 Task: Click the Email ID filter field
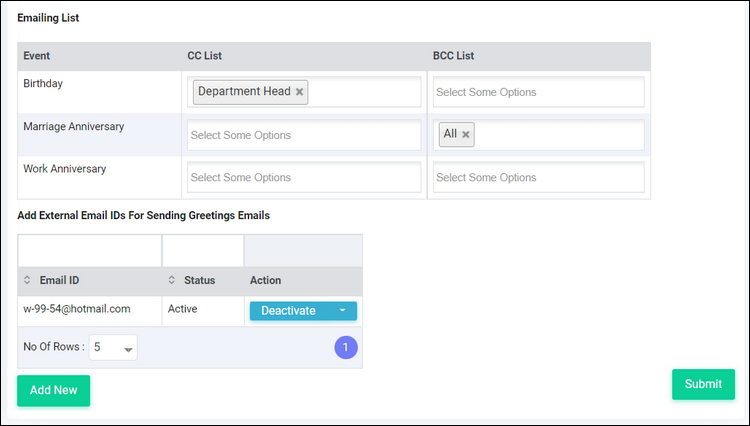pyautogui.click(x=90, y=251)
